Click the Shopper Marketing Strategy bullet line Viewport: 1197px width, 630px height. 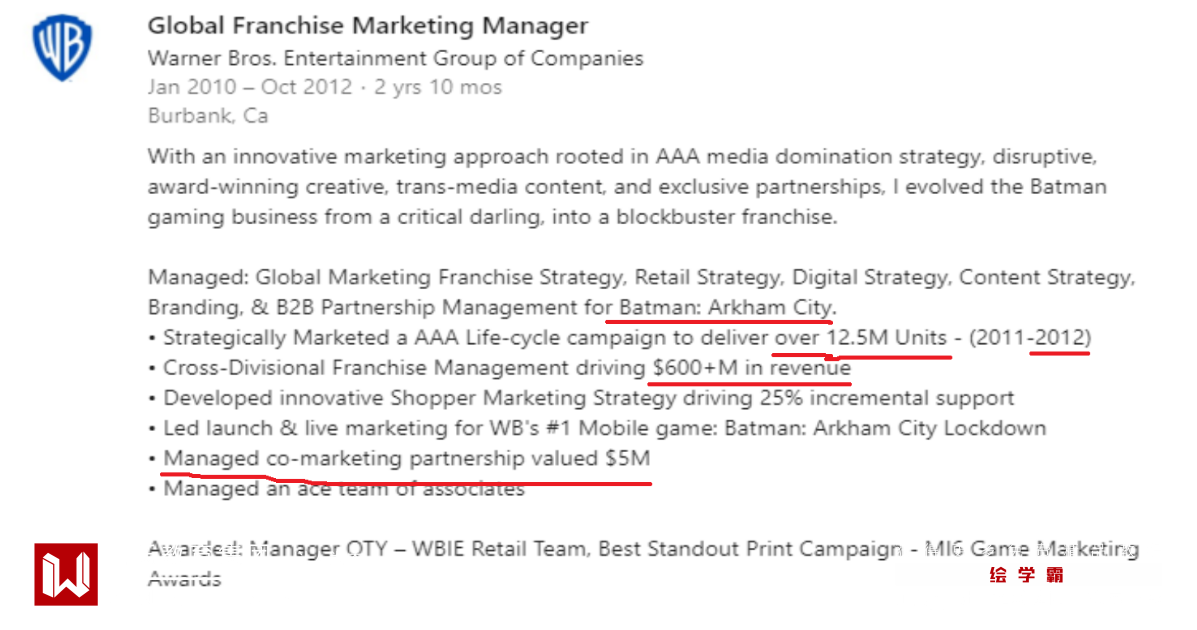[588, 398]
